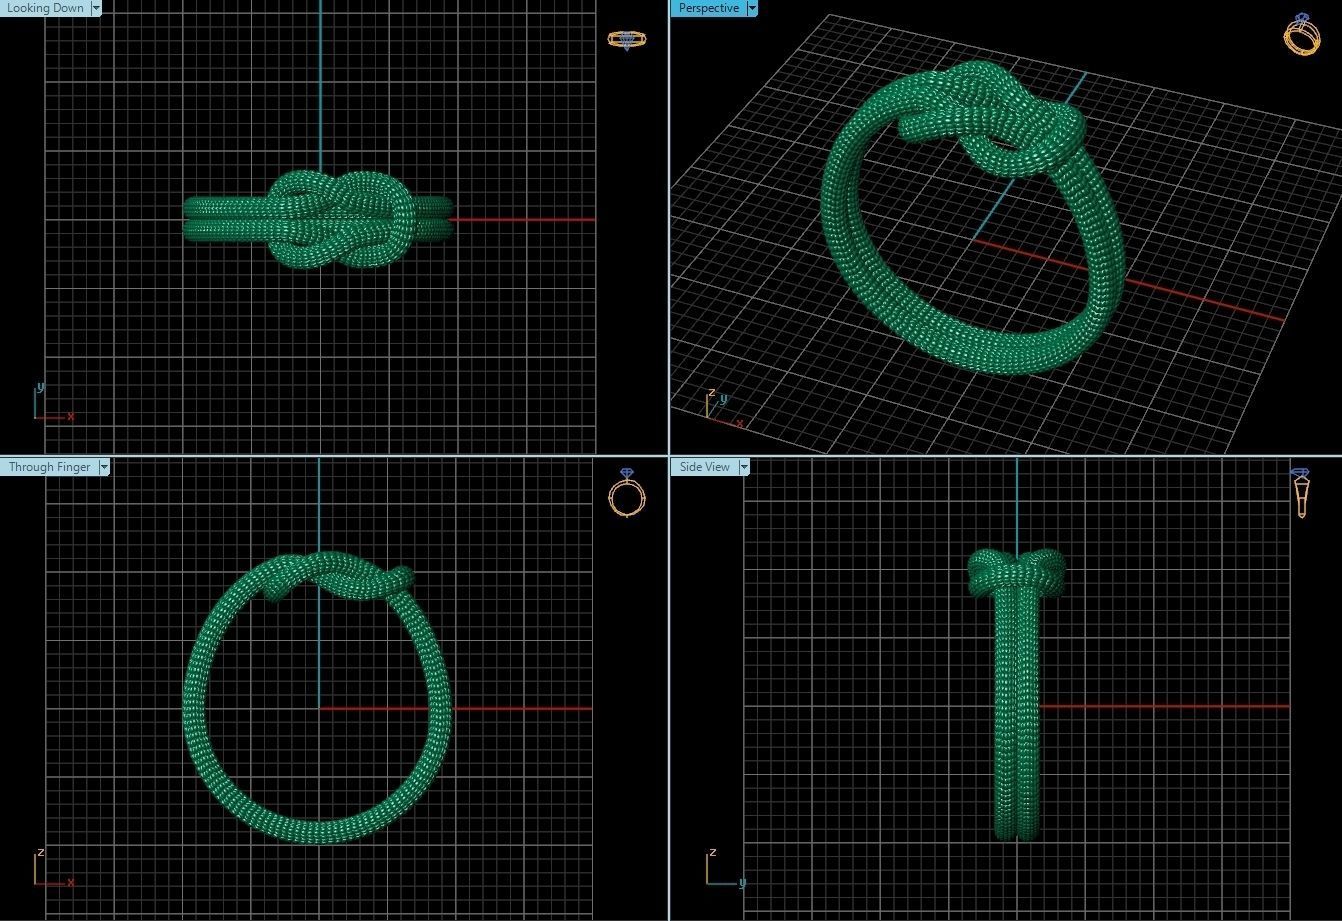Viewport: 1342px width, 921px height.
Task: Select the knot ring in Perspective viewport
Action: click(973, 217)
